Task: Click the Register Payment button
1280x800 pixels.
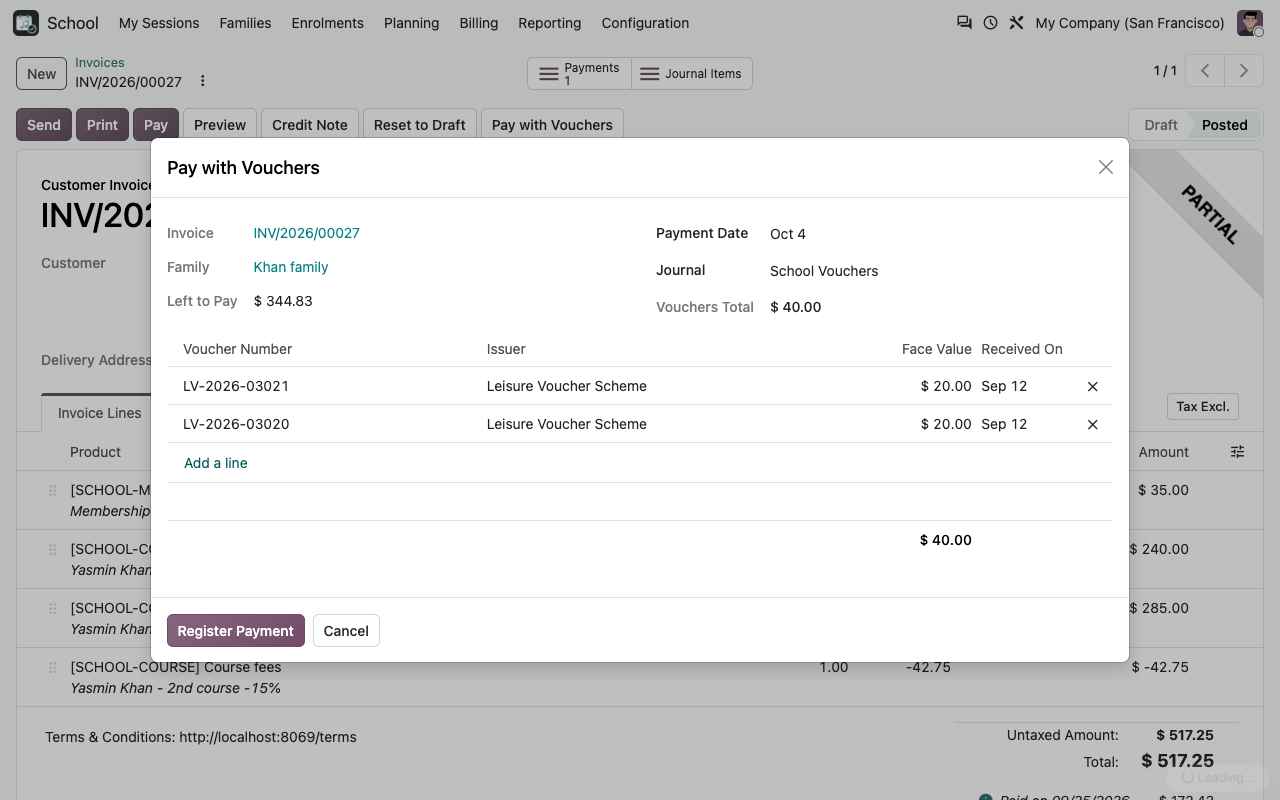Action: tap(236, 631)
